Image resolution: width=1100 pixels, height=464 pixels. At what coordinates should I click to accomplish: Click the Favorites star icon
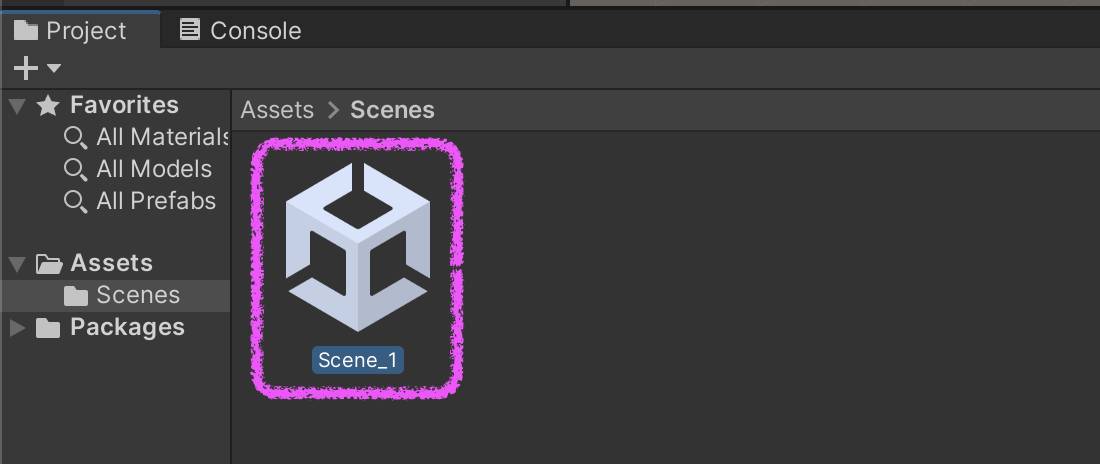click(x=48, y=105)
